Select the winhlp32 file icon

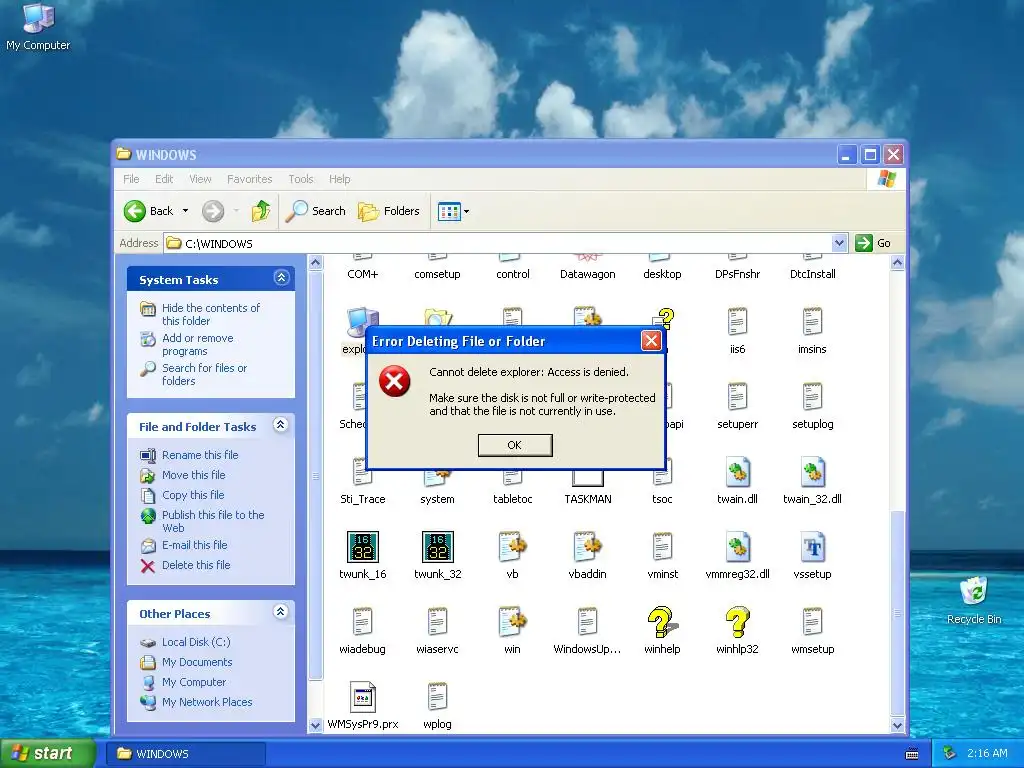coord(737,622)
